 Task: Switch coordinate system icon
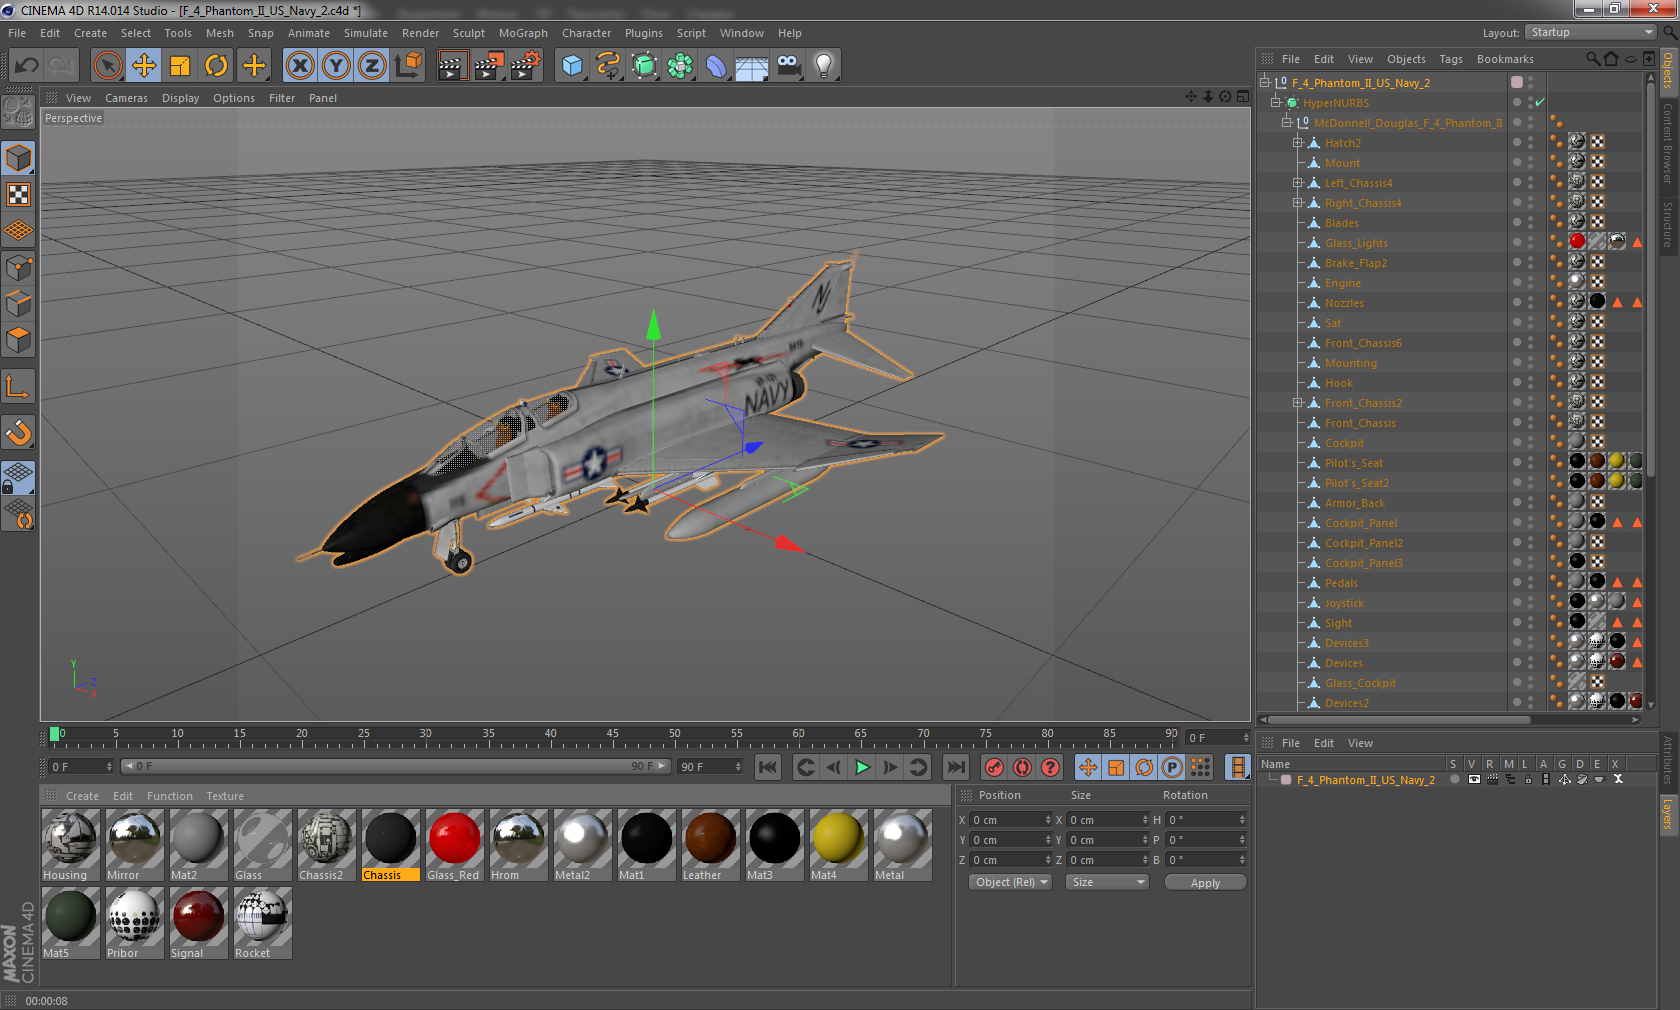408,66
